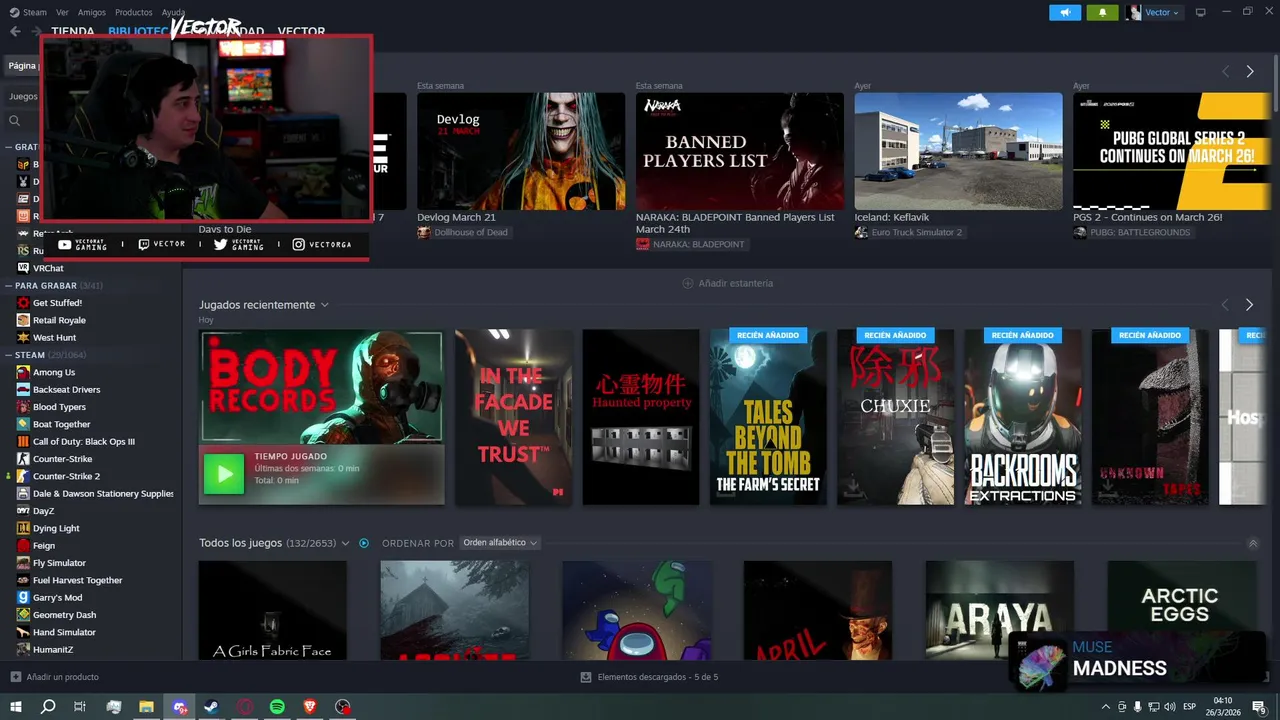Open the Iceland: Keflavík news card

click(958, 151)
